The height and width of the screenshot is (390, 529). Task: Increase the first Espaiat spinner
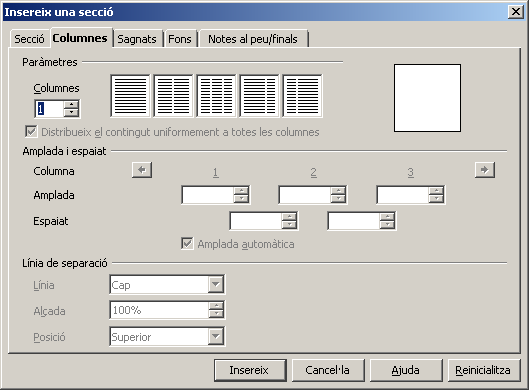(x=289, y=217)
